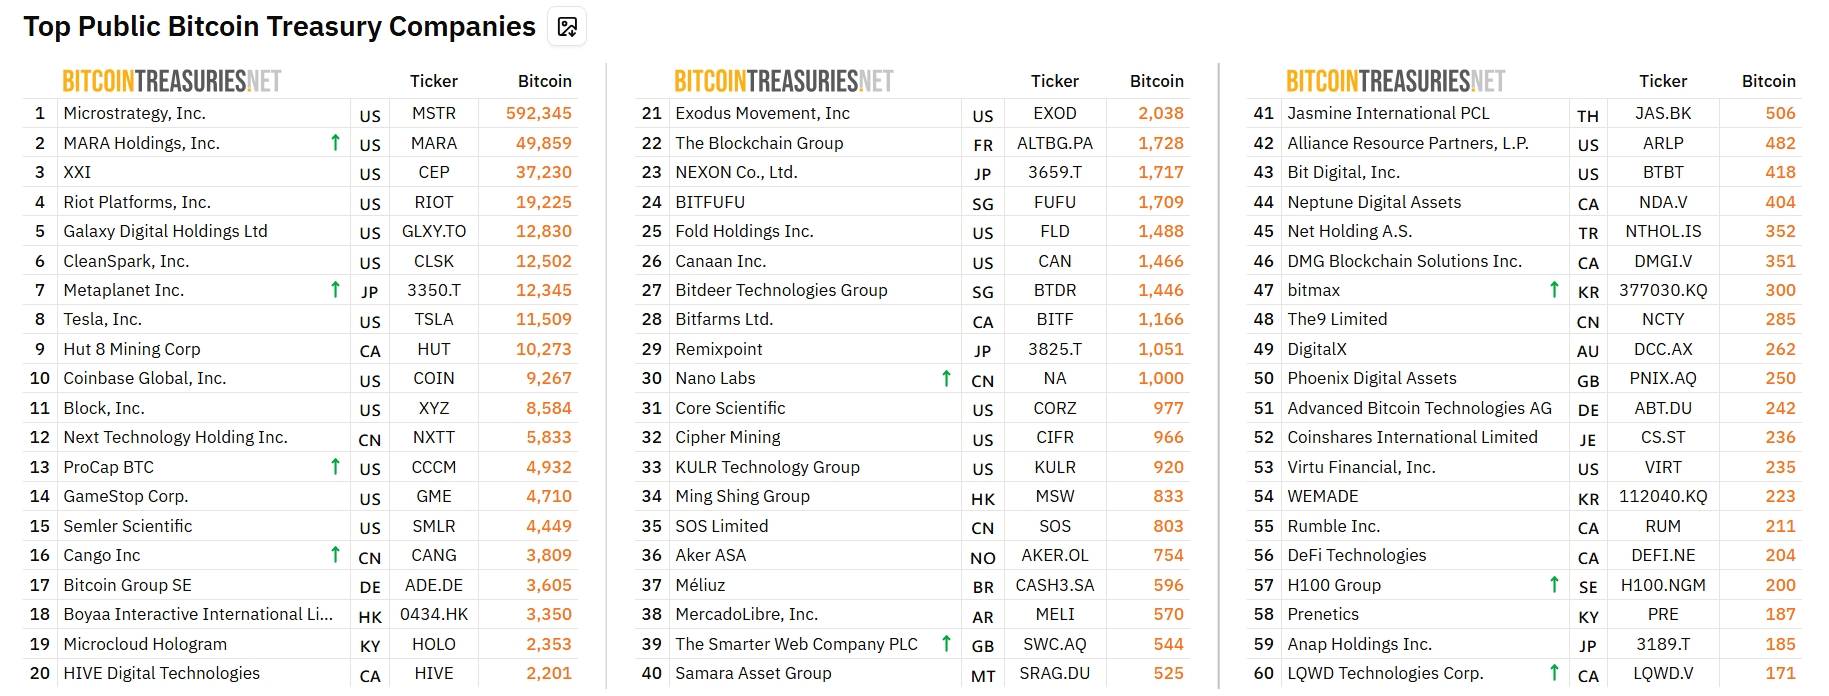The height and width of the screenshot is (696, 1829).
Task: Click the middle BitcoinTreasuries.net logo
Action: [x=784, y=81]
